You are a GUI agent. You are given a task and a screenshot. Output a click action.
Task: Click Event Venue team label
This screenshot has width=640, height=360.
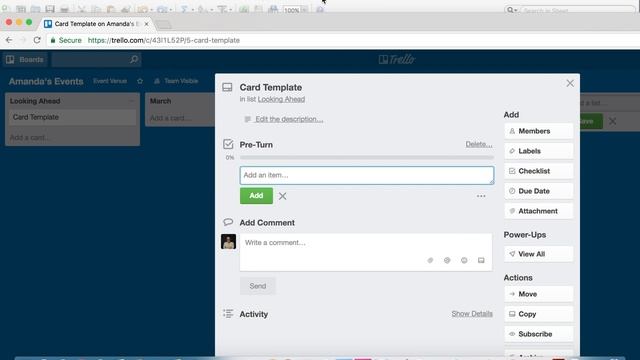click(x=110, y=81)
